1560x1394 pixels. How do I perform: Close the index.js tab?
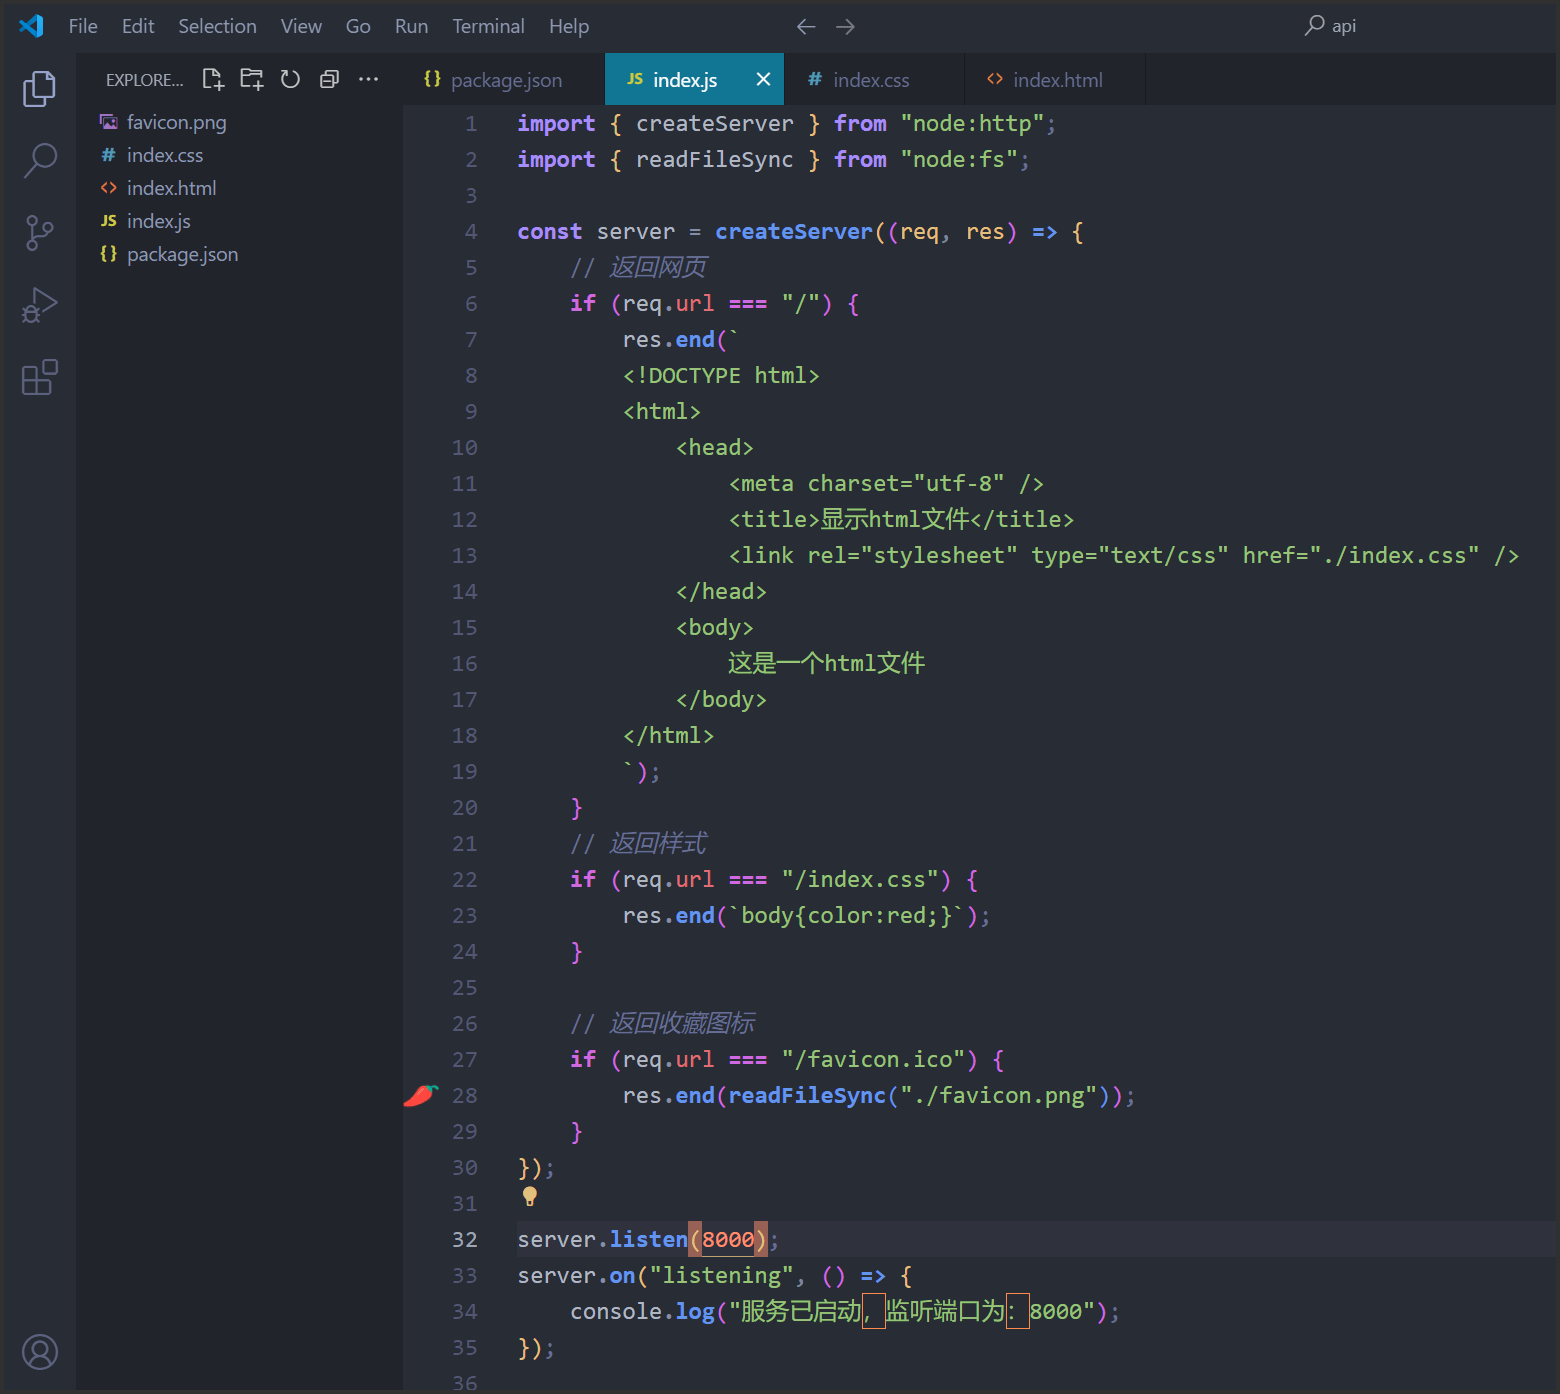point(763,79)
